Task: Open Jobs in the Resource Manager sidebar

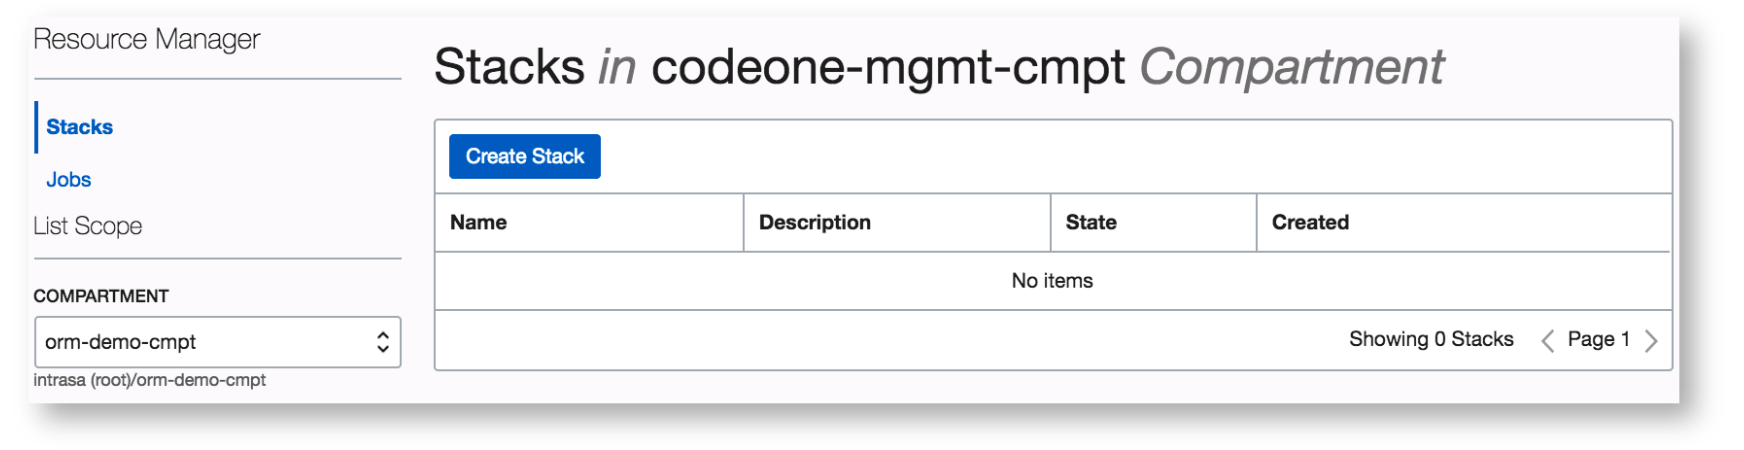Action: pos(68,180)
